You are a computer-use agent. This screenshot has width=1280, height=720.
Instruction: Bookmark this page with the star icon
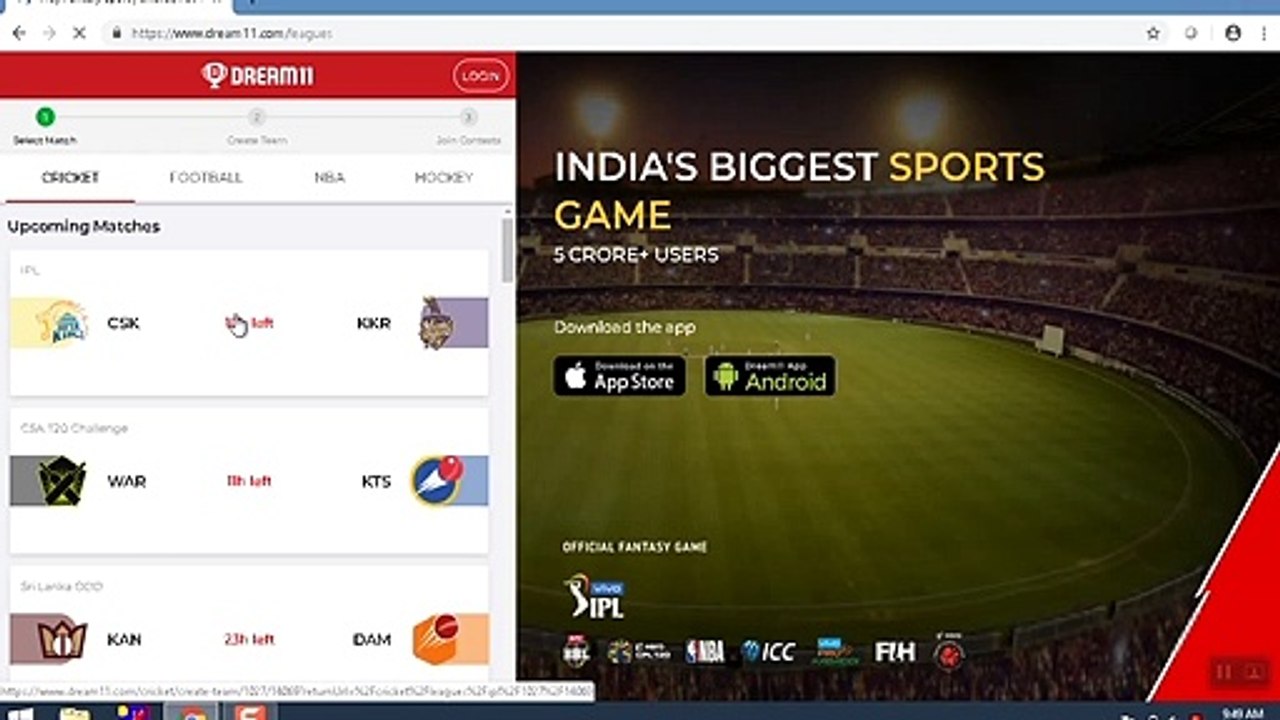(1153, 33)
